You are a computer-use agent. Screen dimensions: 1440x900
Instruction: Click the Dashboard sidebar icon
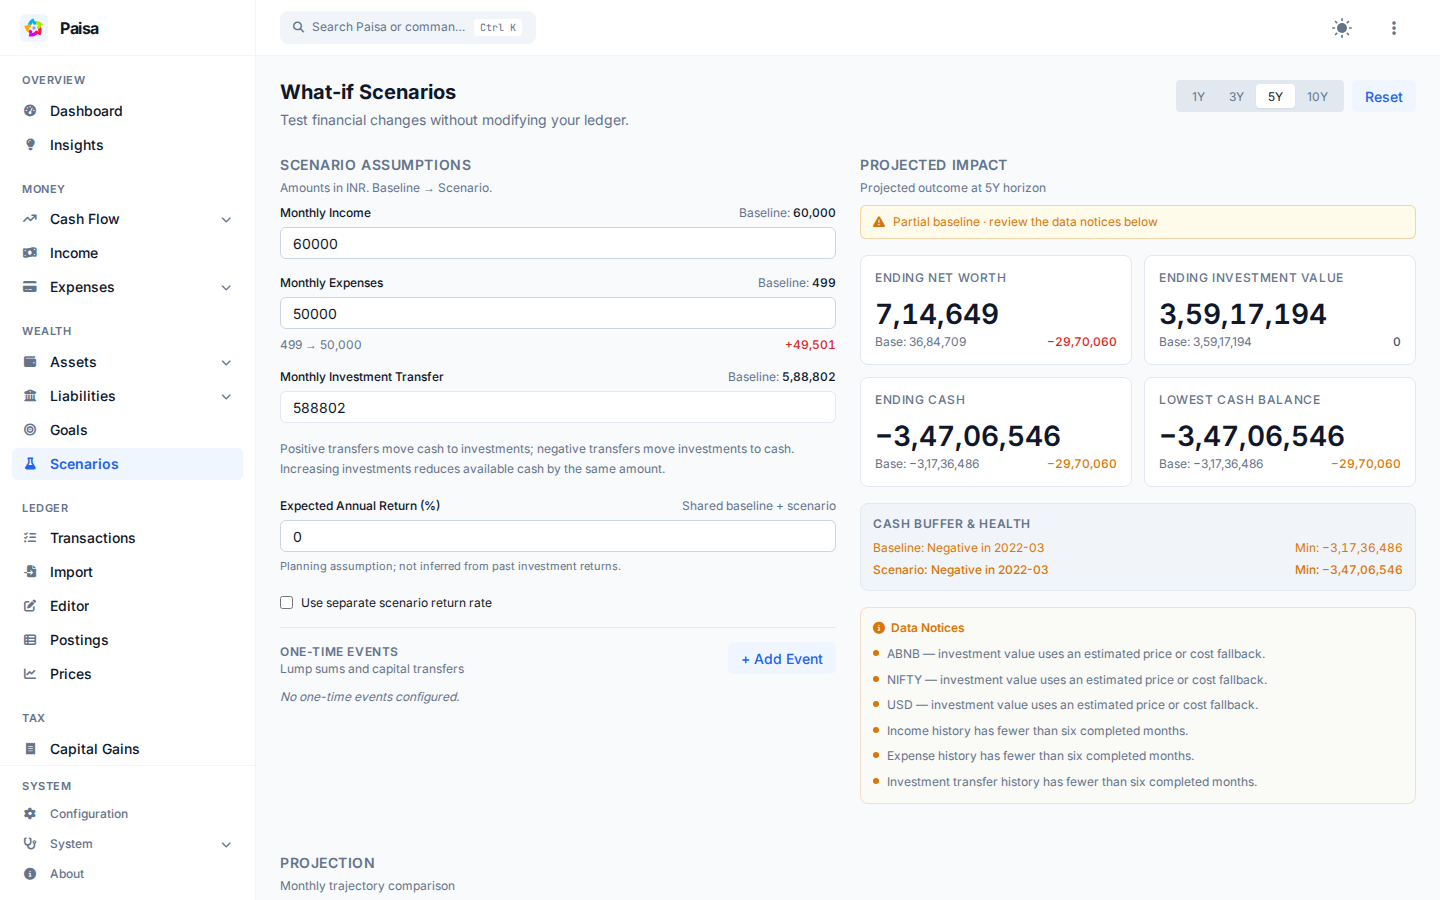tap(30, 111)
